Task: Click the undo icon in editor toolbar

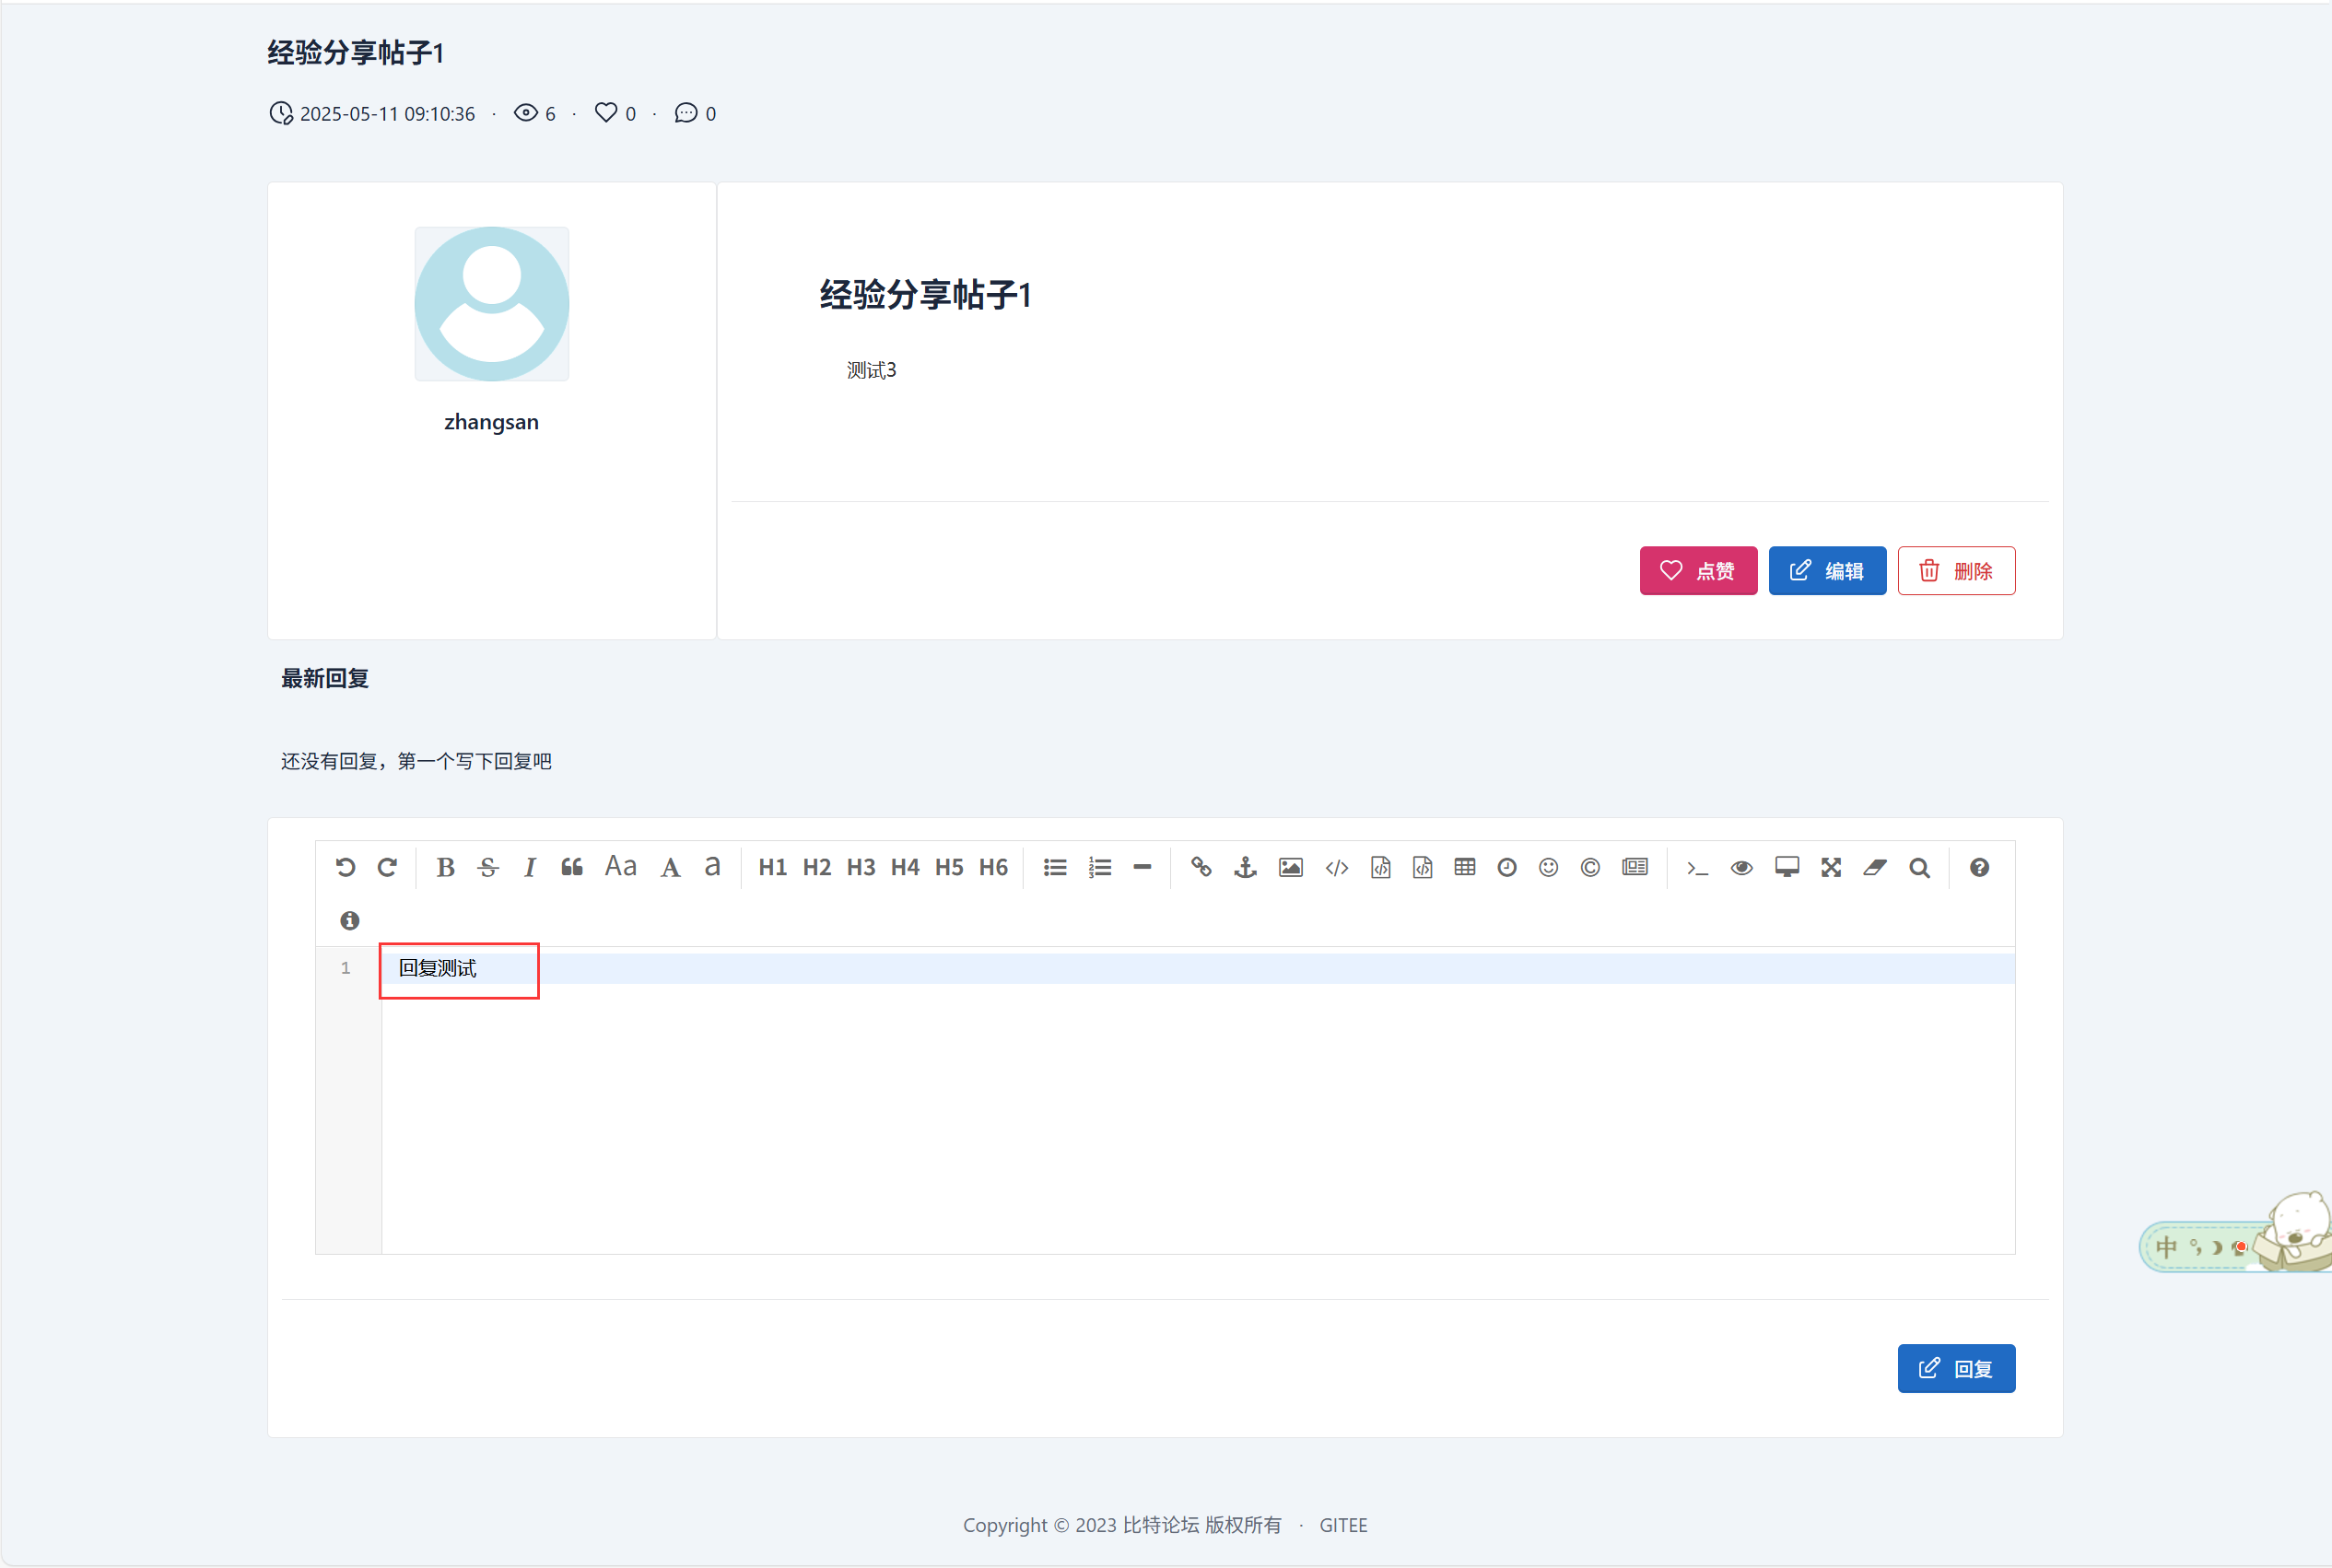Action: (x=345, y=867)
